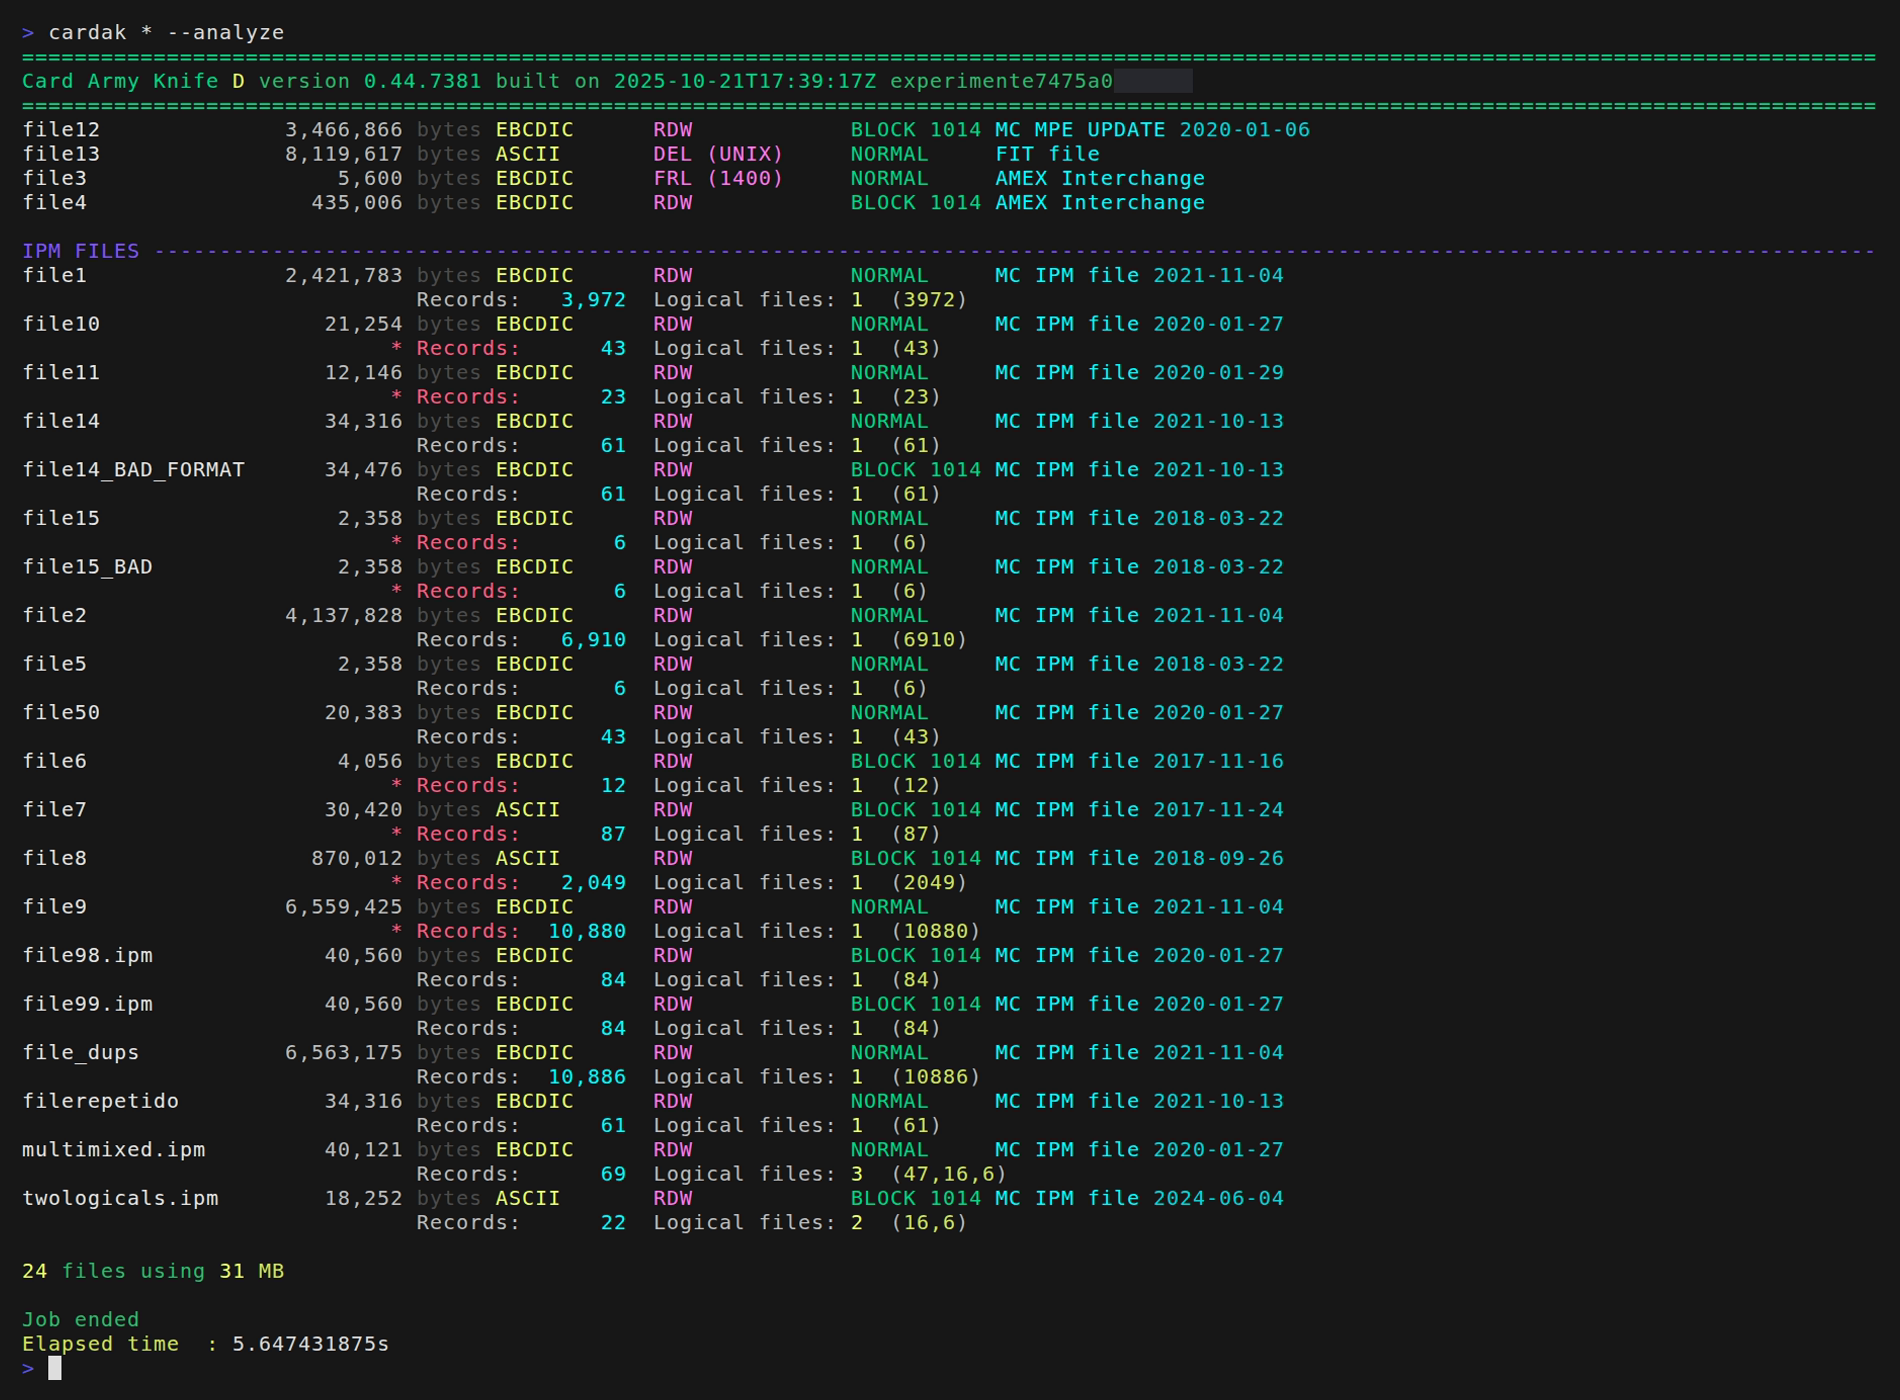
Task: Click the DEL (UNIX) format label
Action: 718,153
